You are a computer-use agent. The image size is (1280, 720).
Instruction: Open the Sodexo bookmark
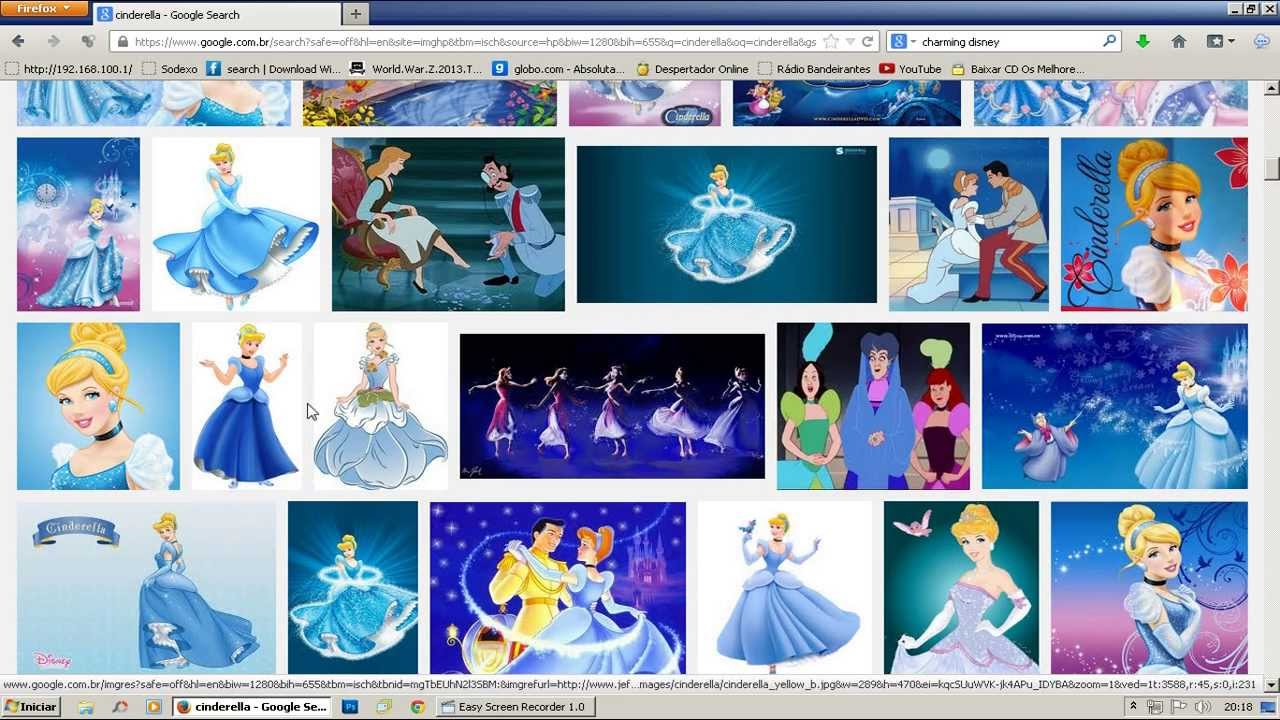(170, 69)
